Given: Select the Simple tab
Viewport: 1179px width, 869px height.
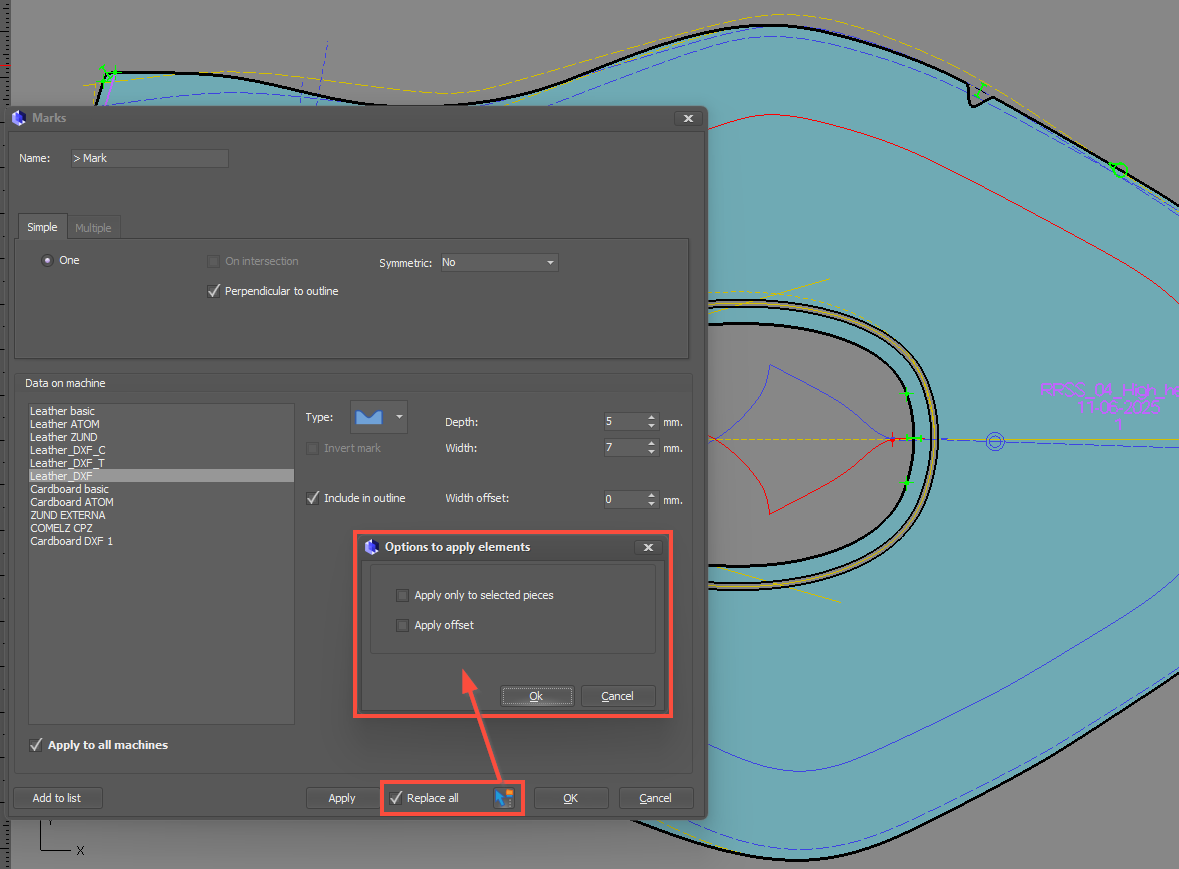Looking at the screenshot, I should click(x=42, y=227).
